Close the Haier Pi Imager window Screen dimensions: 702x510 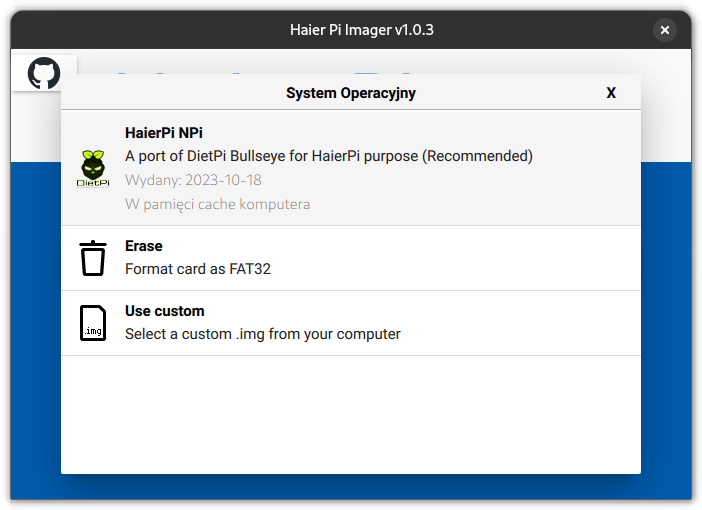tap(665, 30)
